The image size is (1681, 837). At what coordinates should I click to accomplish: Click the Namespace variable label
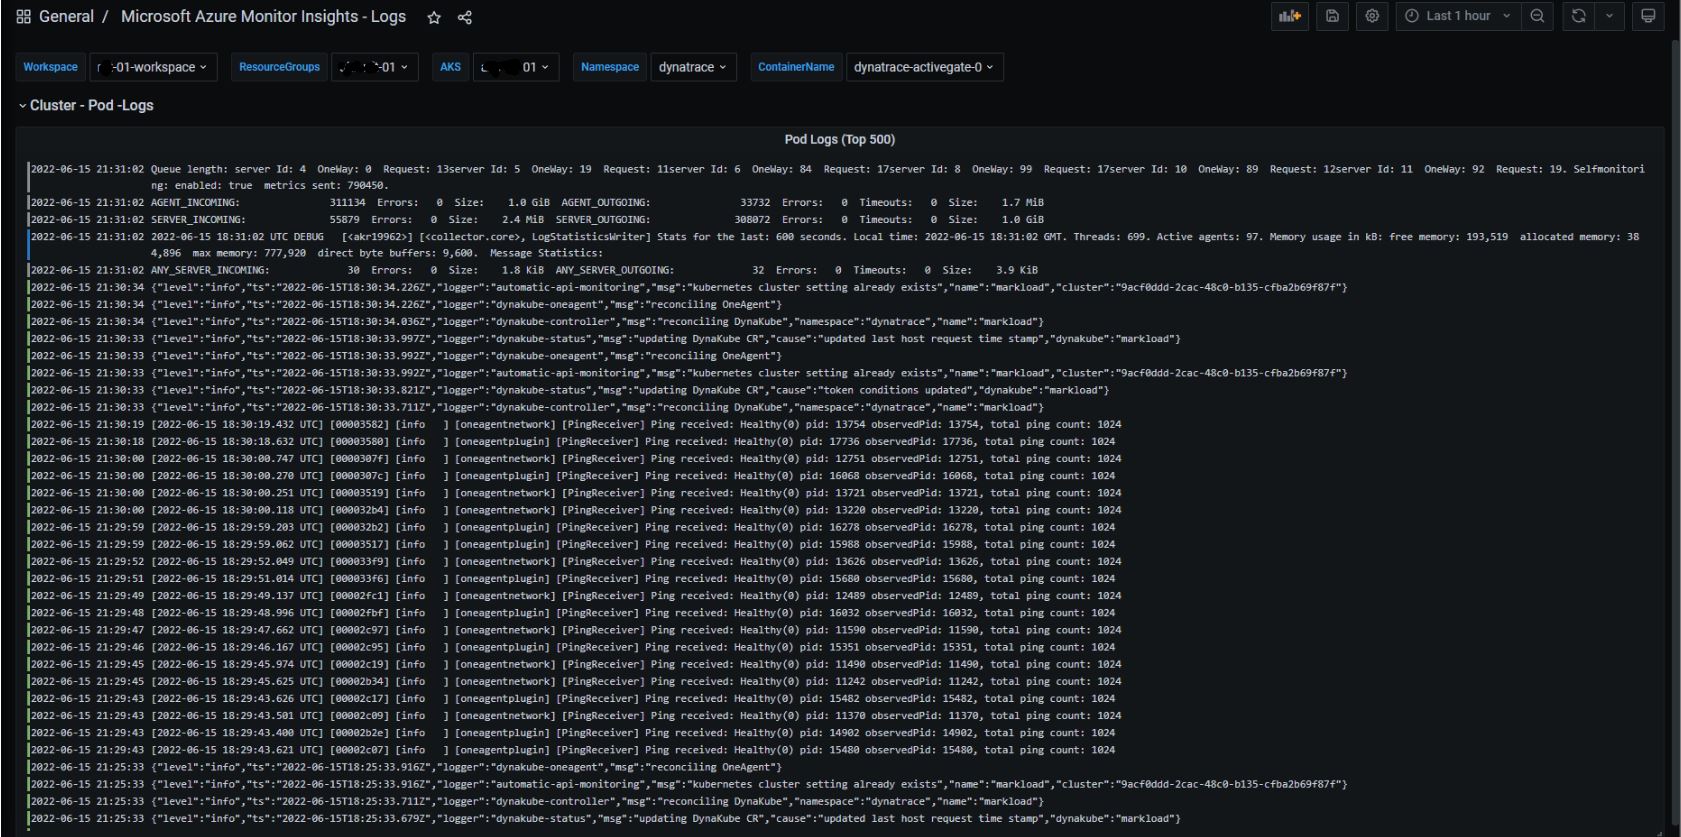pos(610,67)
